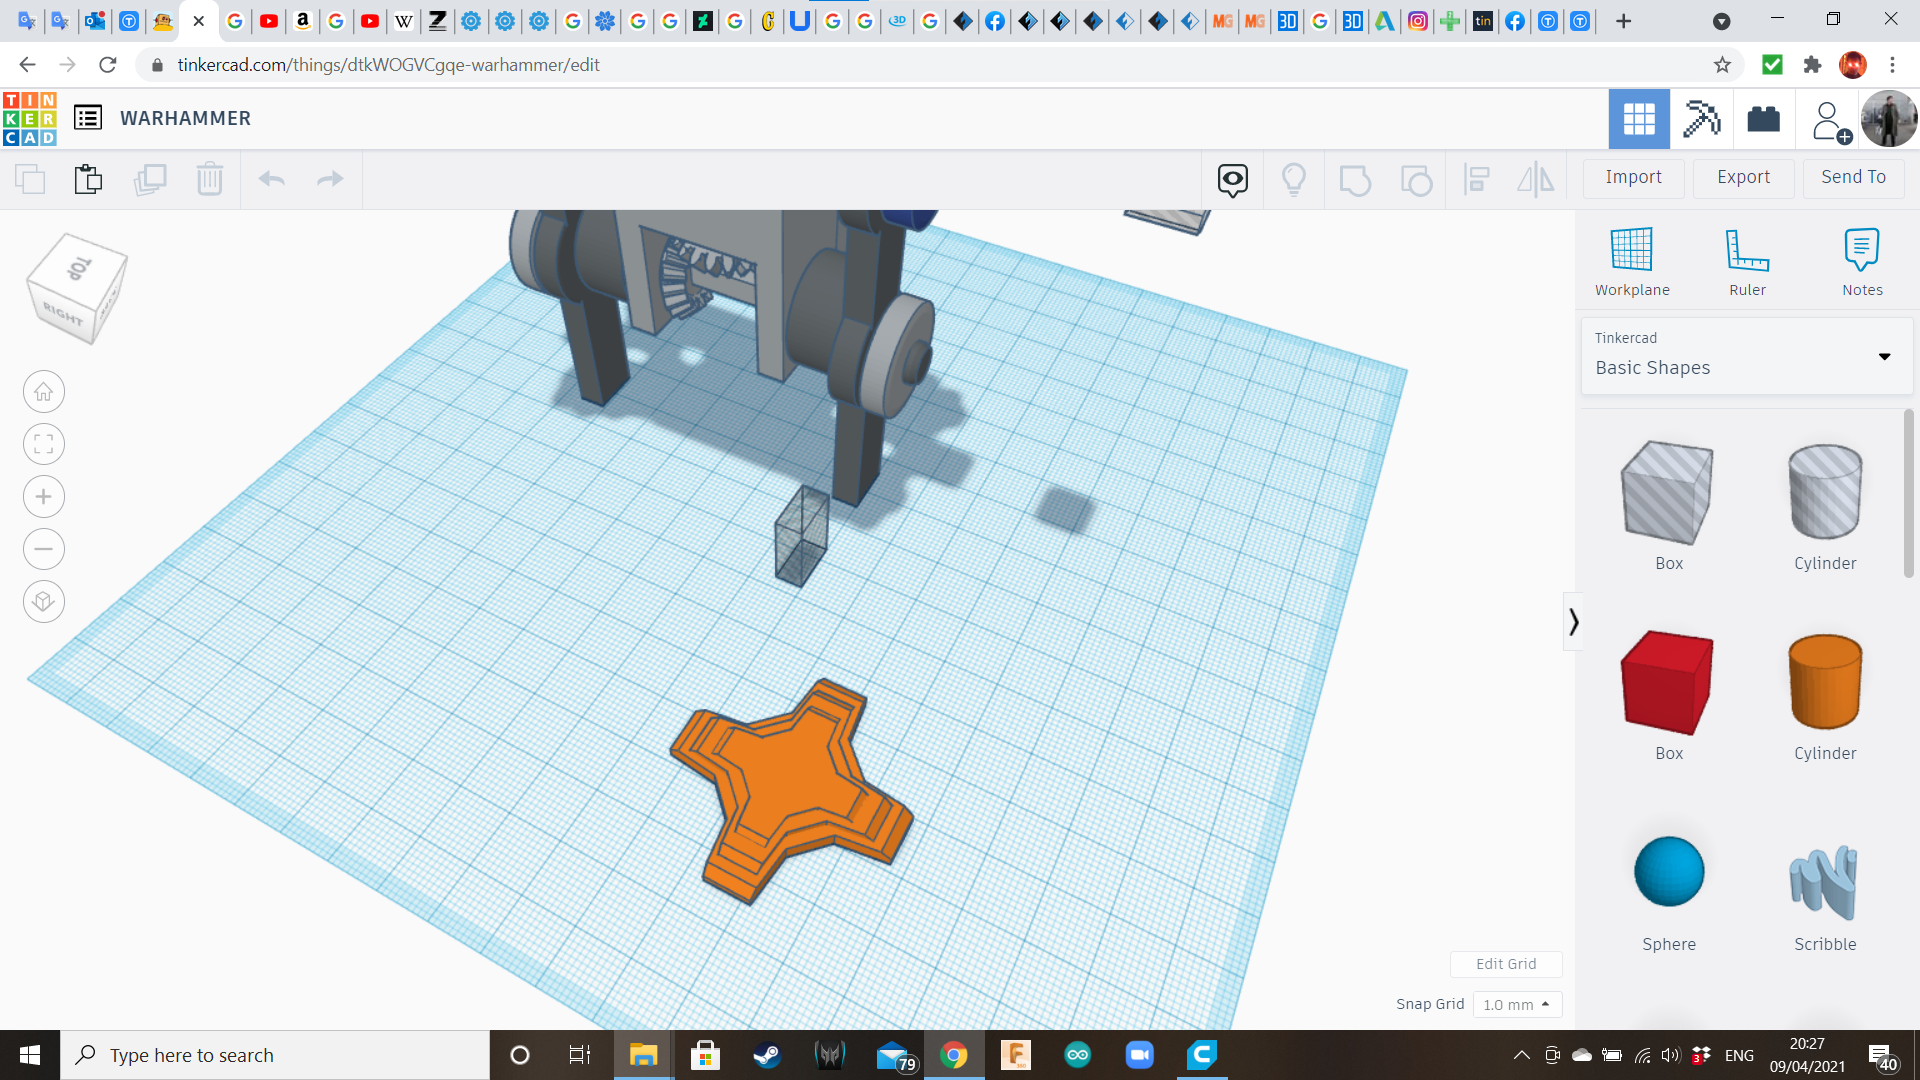Click the Export button
Screen dimensions: 1920x1080
point(1743,177)
